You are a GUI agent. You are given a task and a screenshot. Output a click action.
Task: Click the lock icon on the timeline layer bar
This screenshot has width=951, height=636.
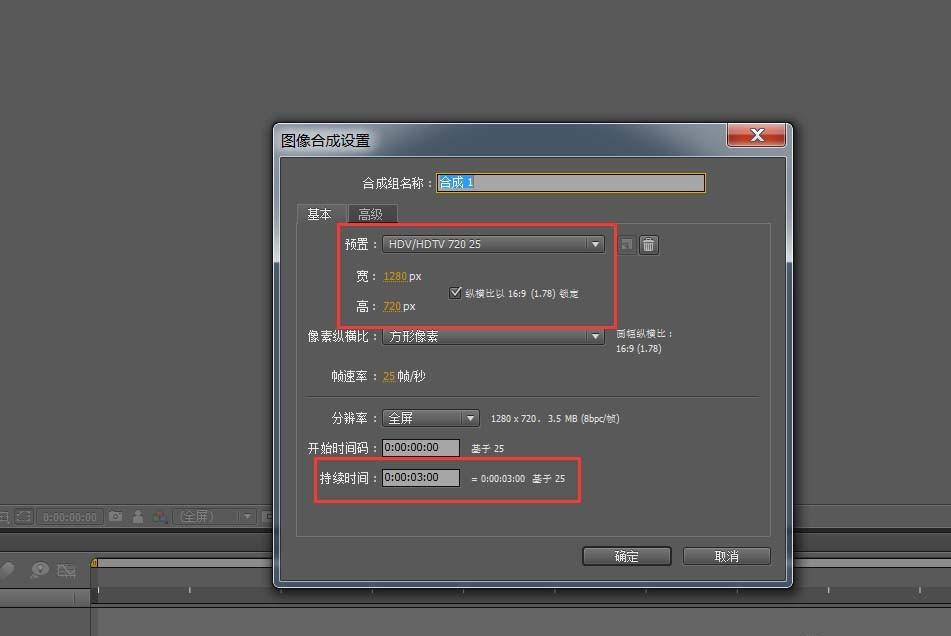tap(94, 562)
